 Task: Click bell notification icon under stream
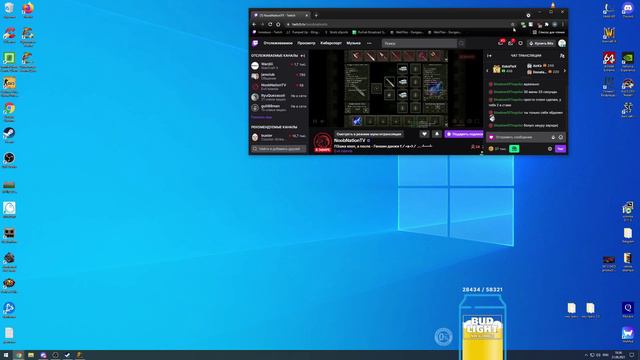437,134
